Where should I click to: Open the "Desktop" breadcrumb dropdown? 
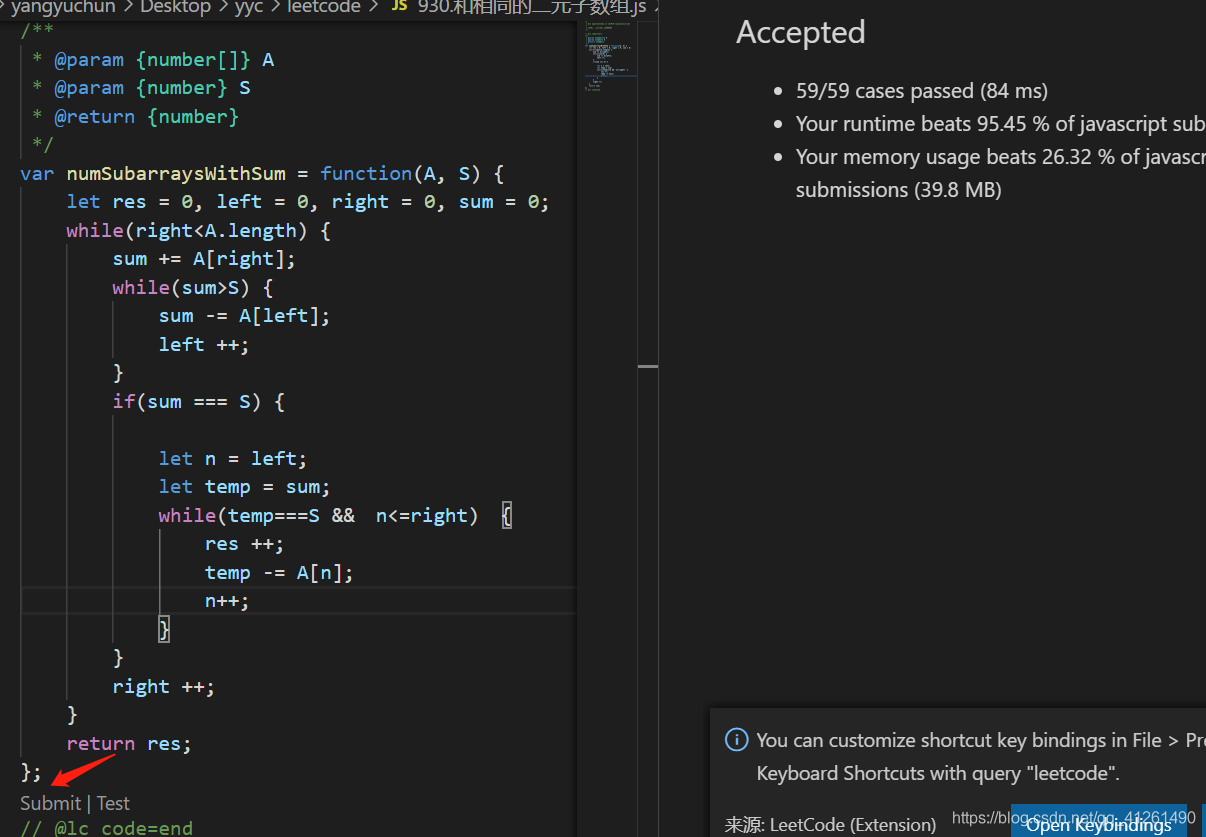tap(175, 8)
